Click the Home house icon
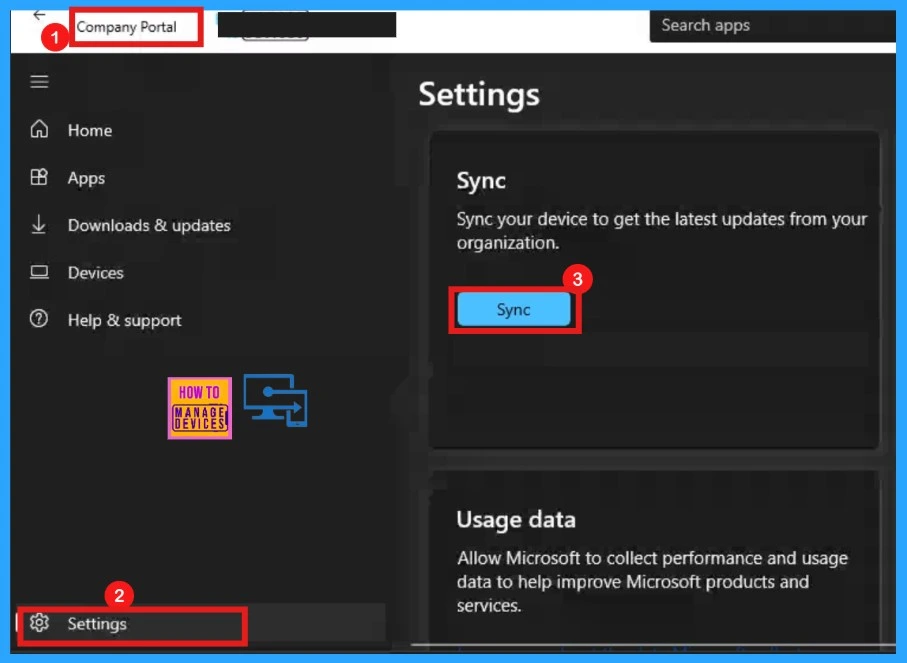Image resolution: width=907 pixels, height=663 pixels. (x=39, y=129)
